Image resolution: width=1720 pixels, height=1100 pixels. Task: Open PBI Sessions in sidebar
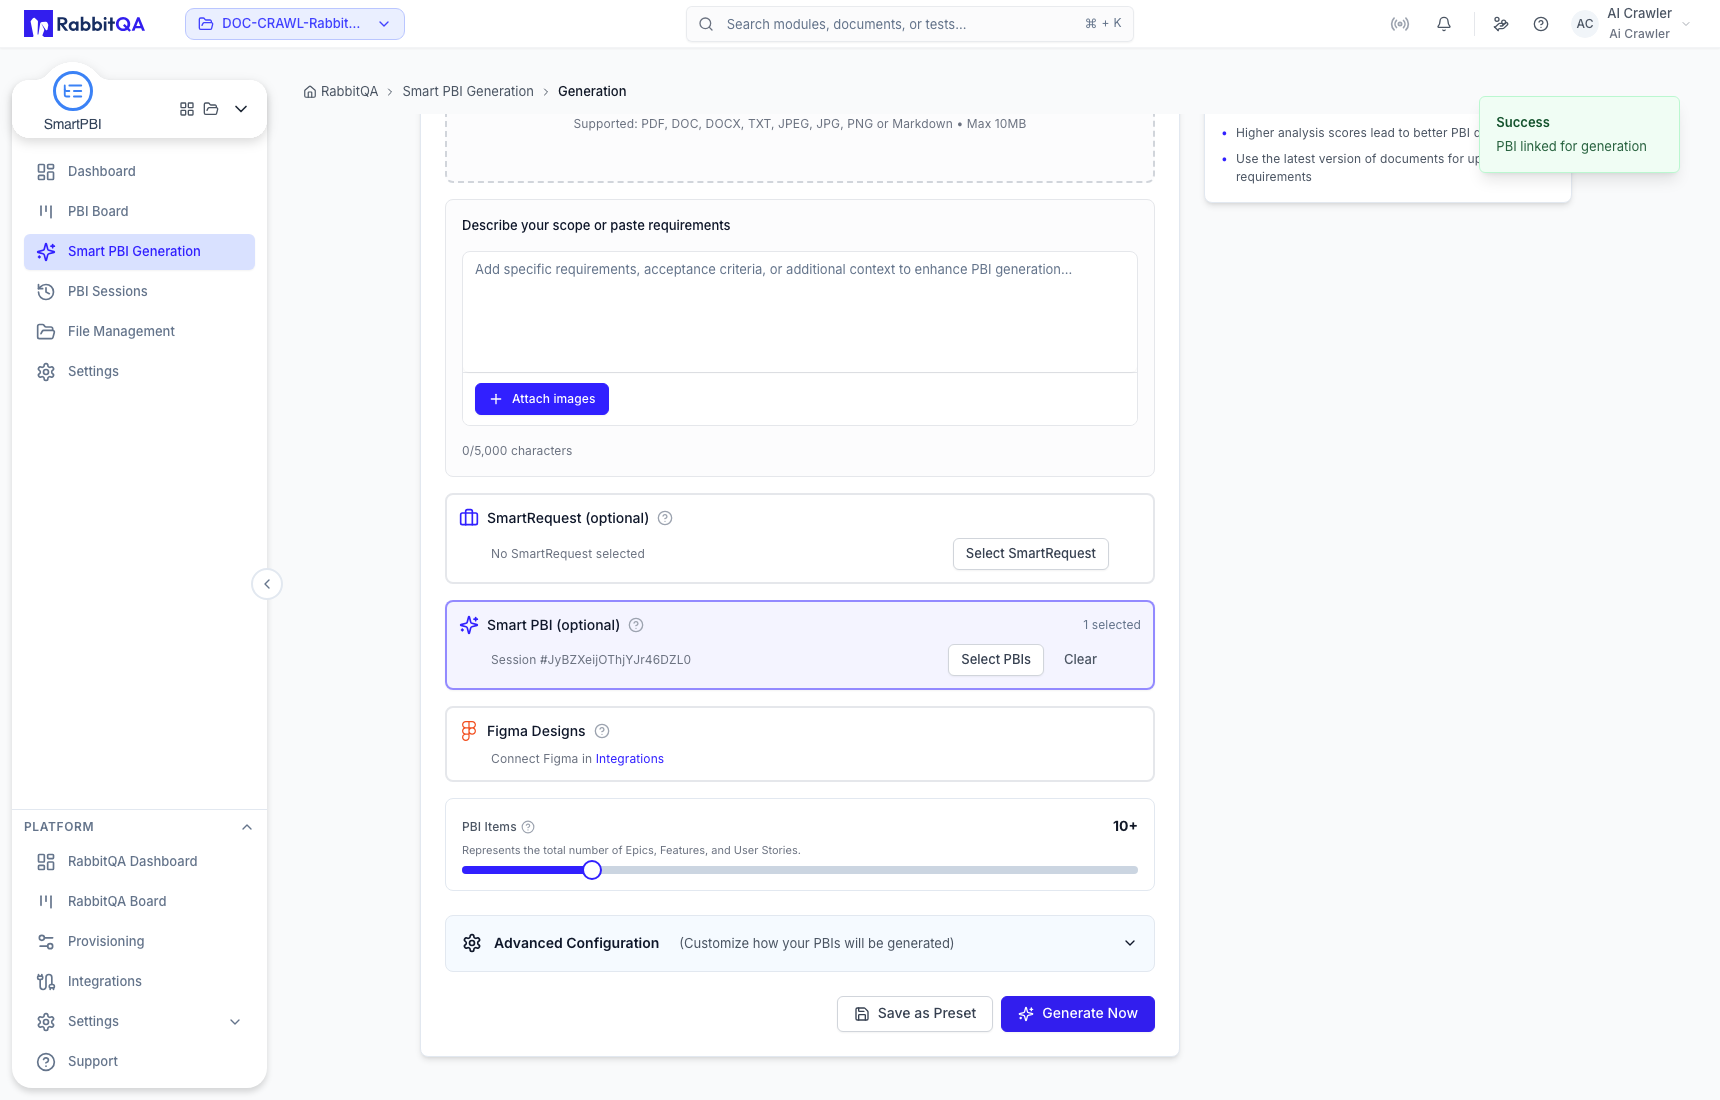(x=139, y=291)
